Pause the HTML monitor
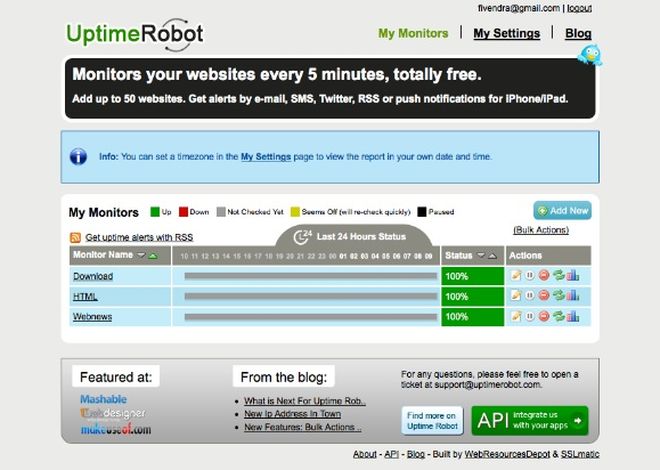660x470 pixels. pyautogui.click(x=530, y=295)
